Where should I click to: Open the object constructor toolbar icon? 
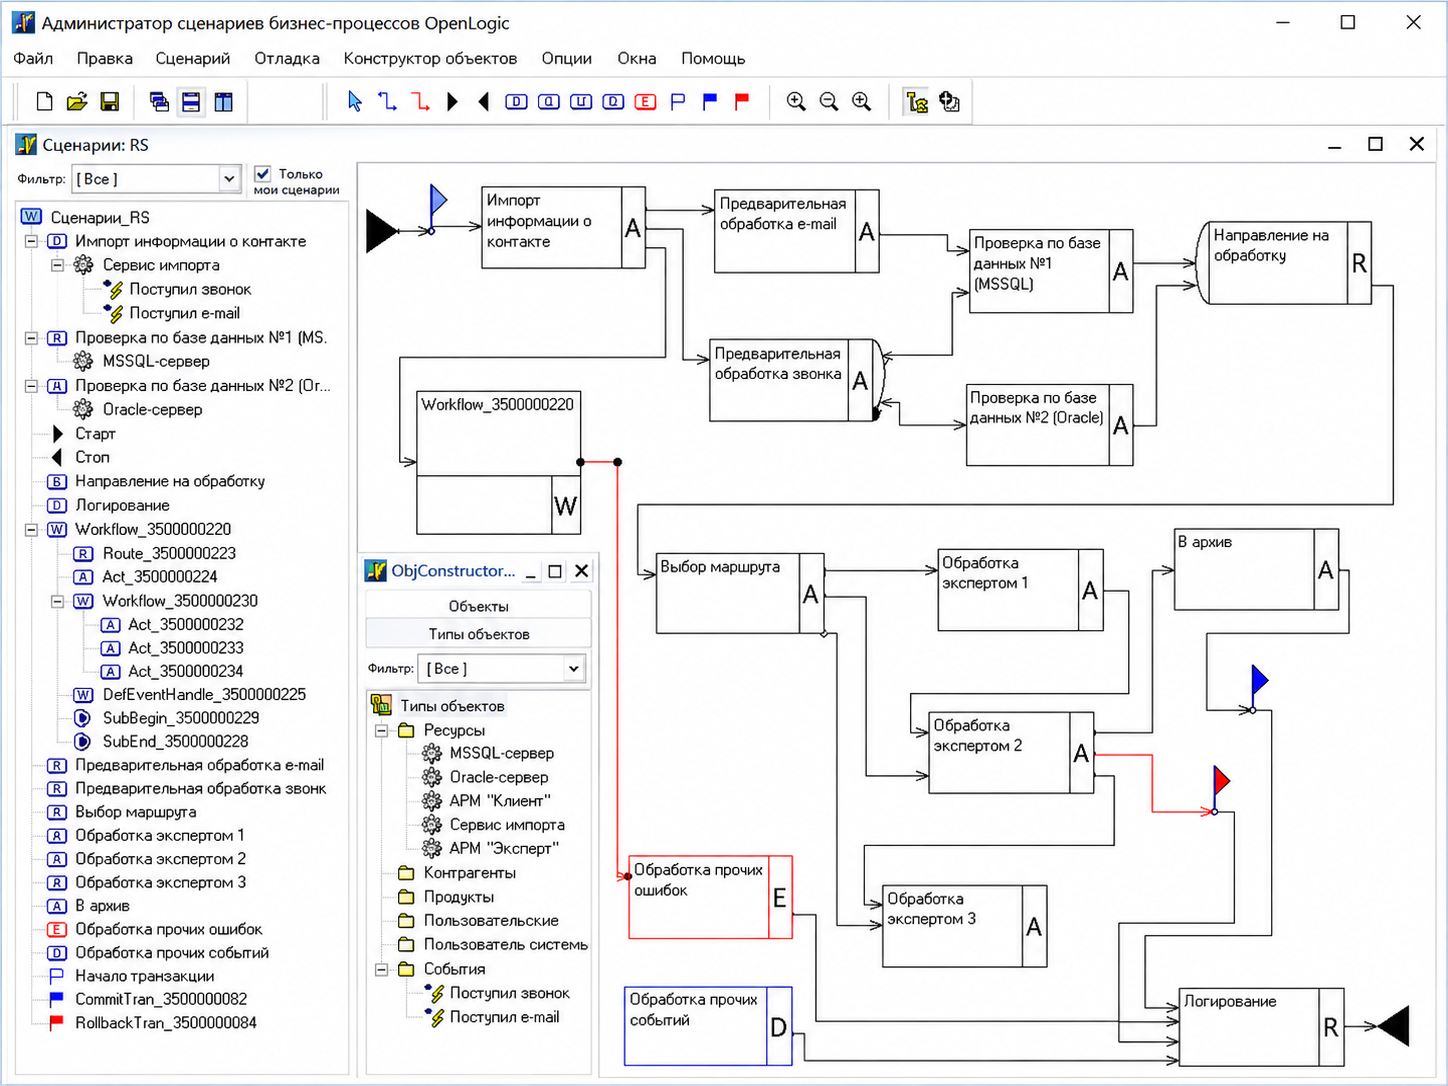[949, 101]
